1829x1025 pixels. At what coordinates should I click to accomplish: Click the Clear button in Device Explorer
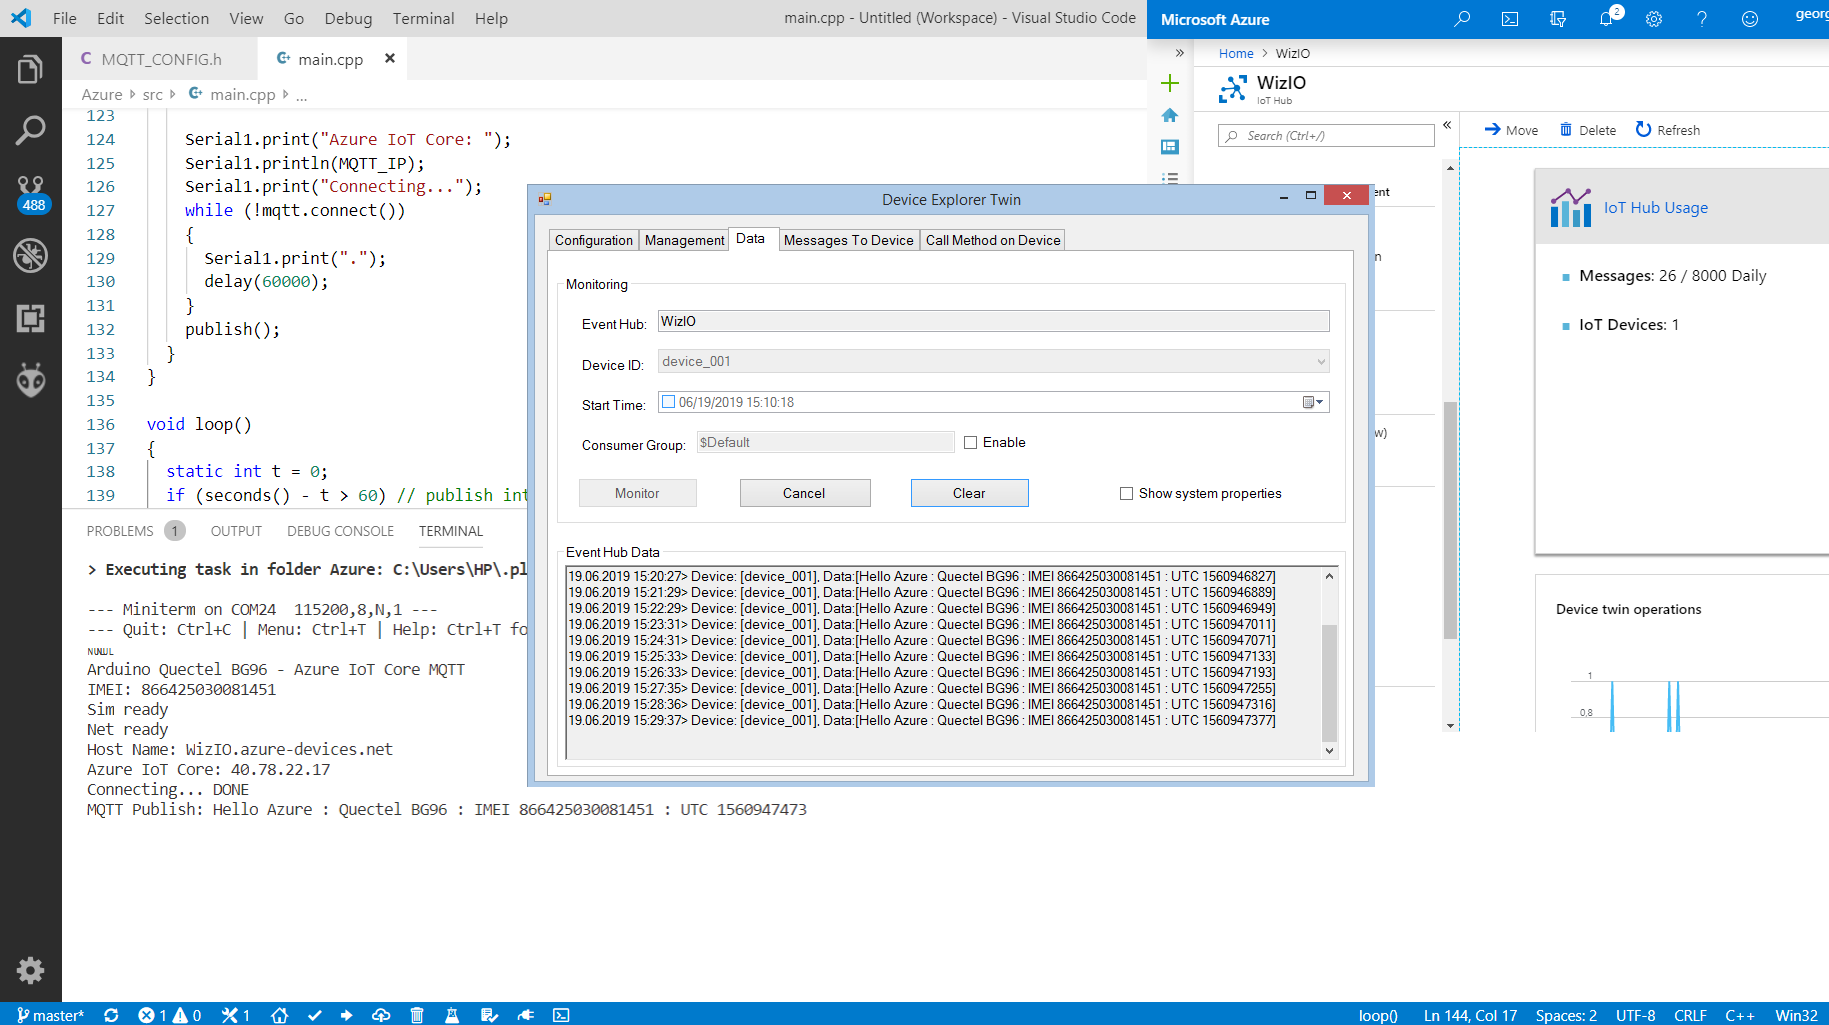969,493
